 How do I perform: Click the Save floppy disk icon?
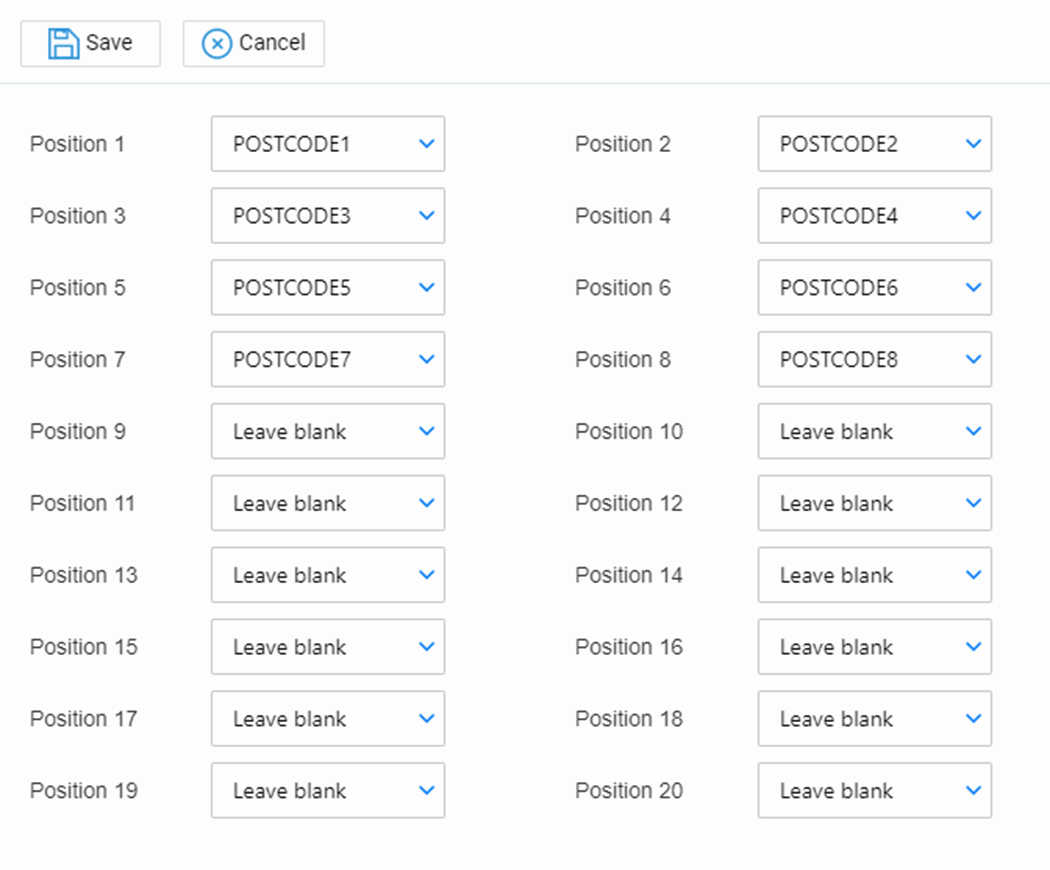[62, 43]
